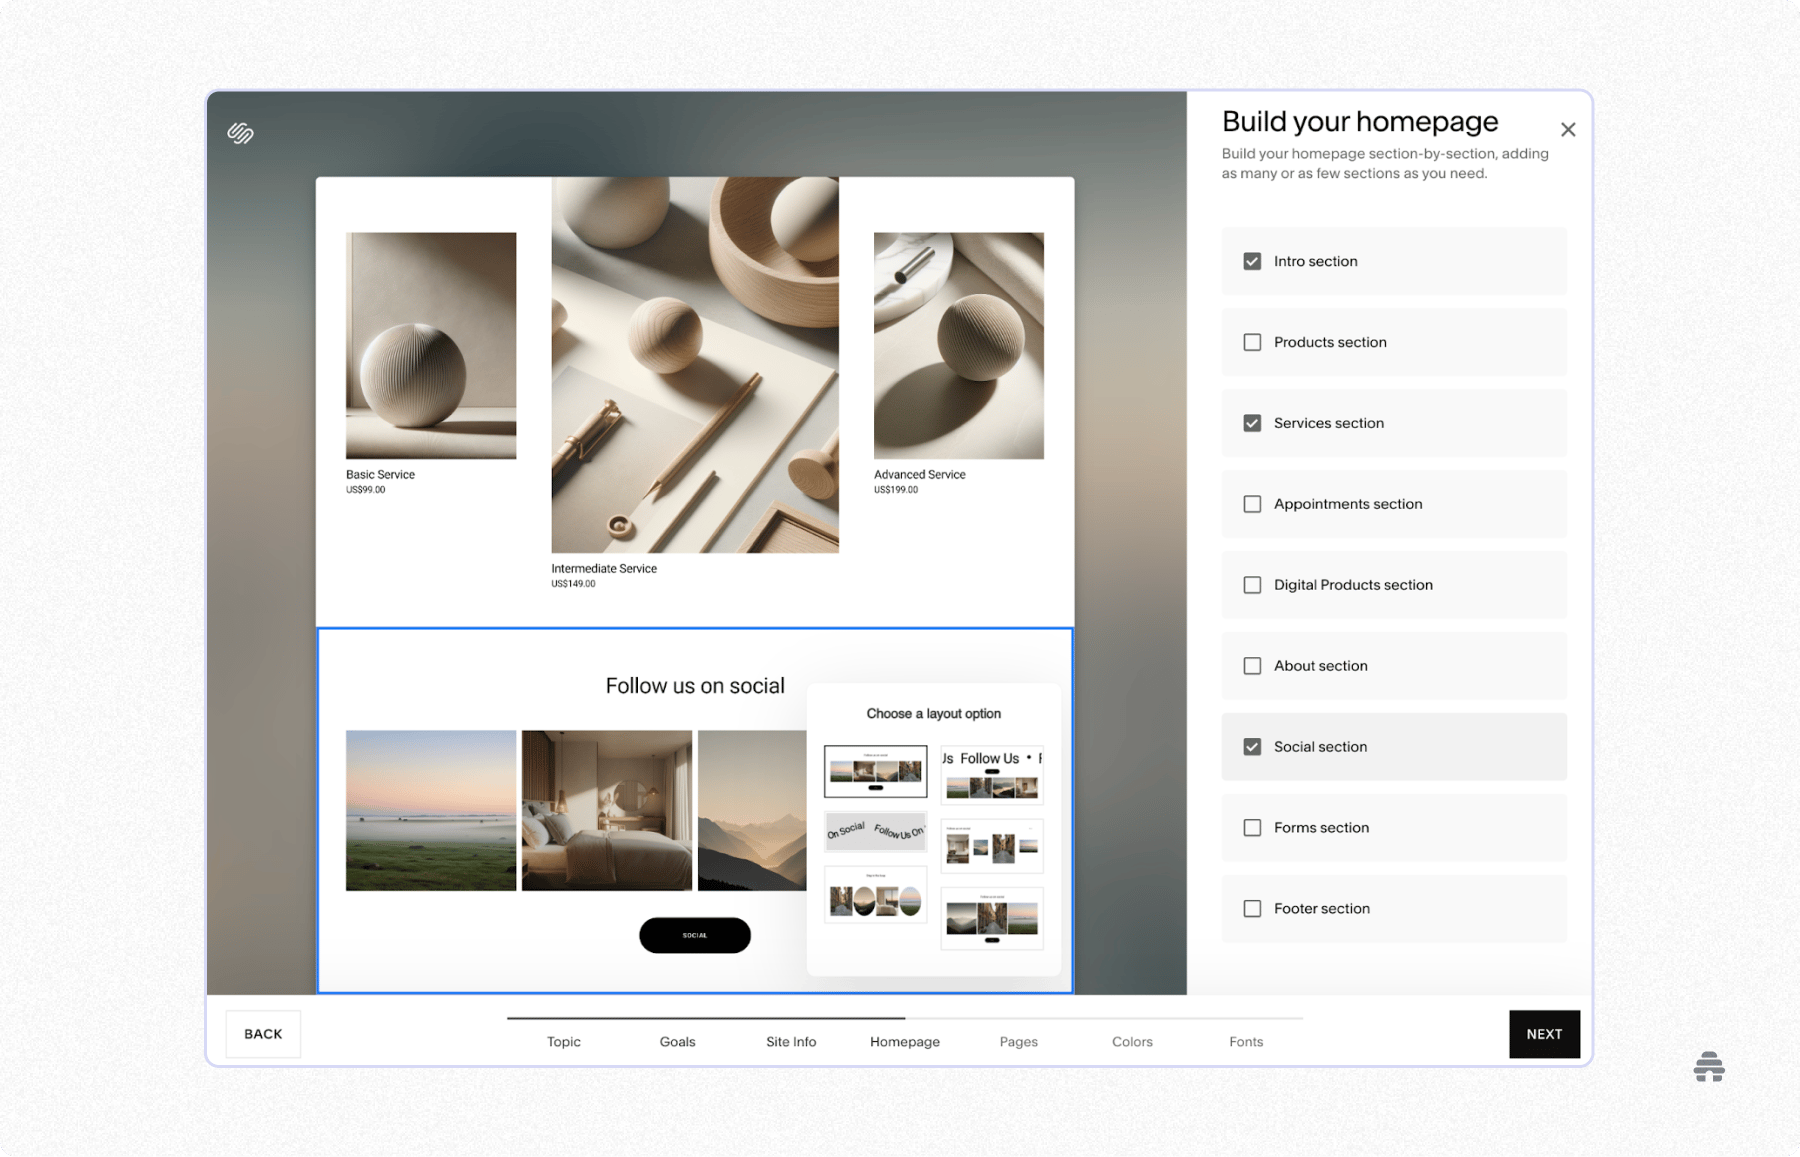The width and height of the screenshot is (1800, 1157).
Task: Click the 'Intro section' label text
Action: tap(1316, 261)
